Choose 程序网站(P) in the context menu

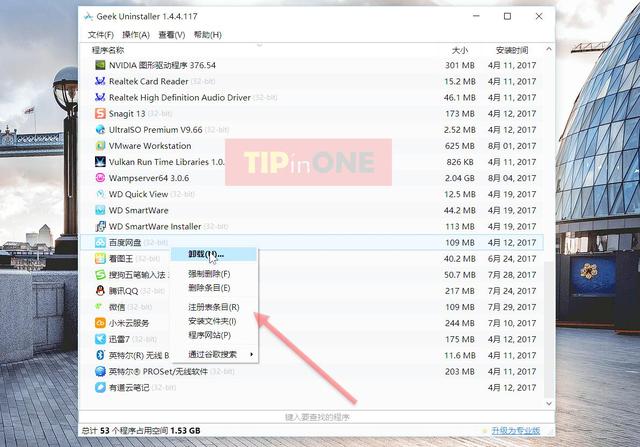(214, 335)
